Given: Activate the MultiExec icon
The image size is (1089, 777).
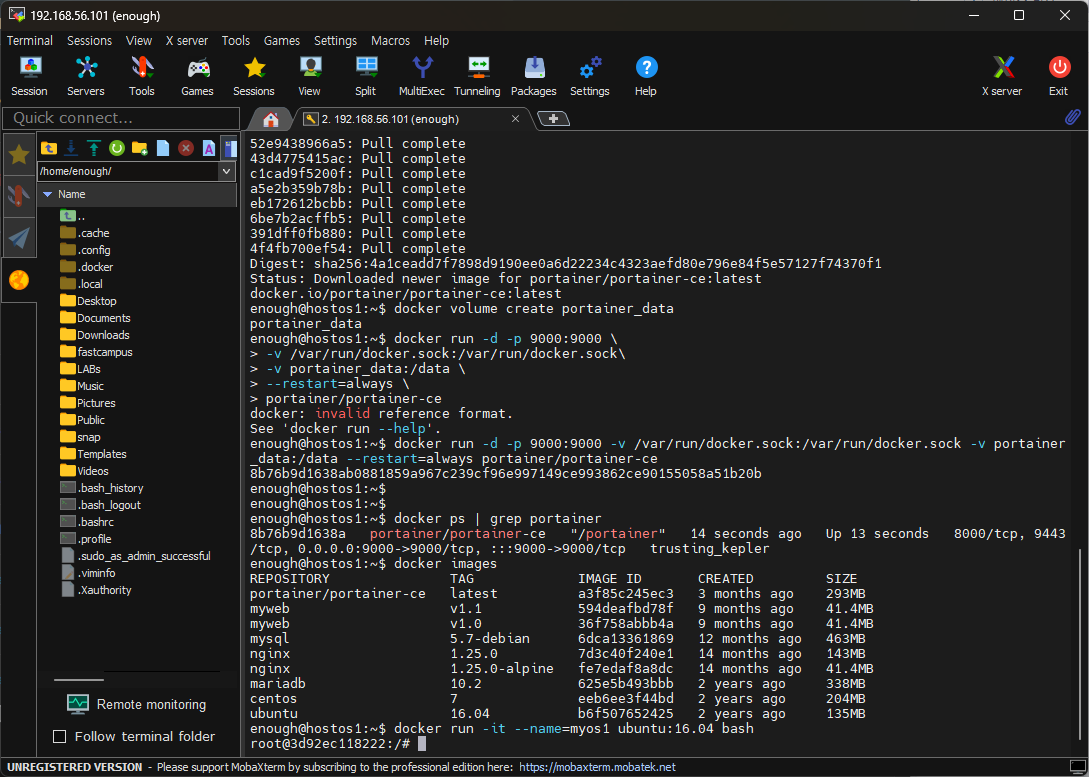Looking at the screenshot, I should point(422,76).
